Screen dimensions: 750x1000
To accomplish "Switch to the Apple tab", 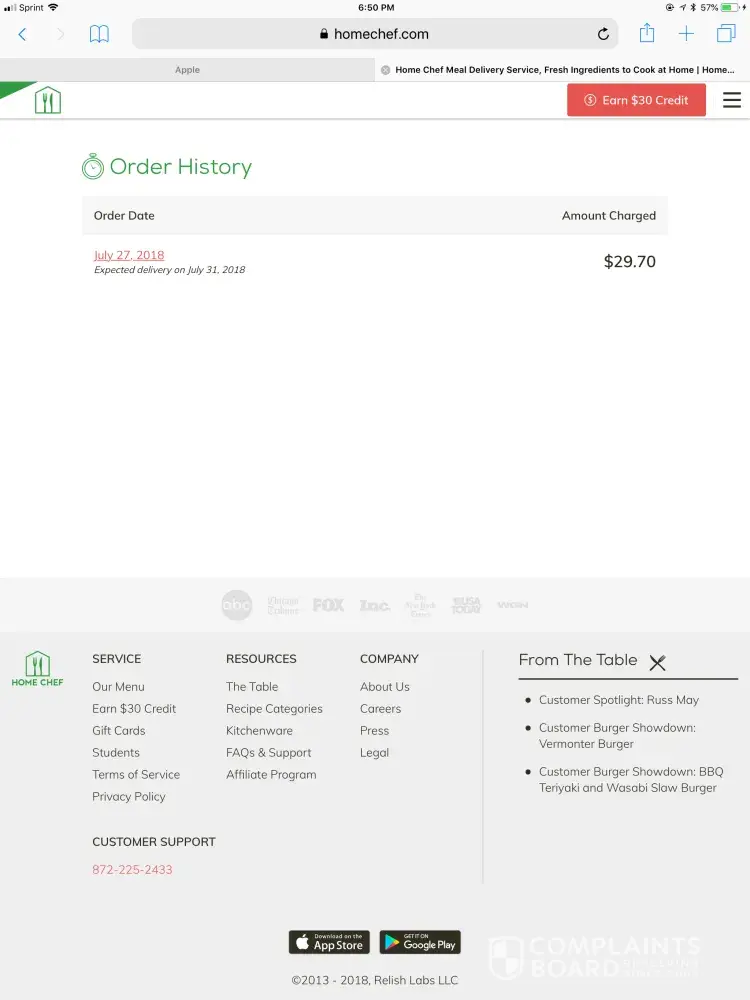I will pos(187,70).
